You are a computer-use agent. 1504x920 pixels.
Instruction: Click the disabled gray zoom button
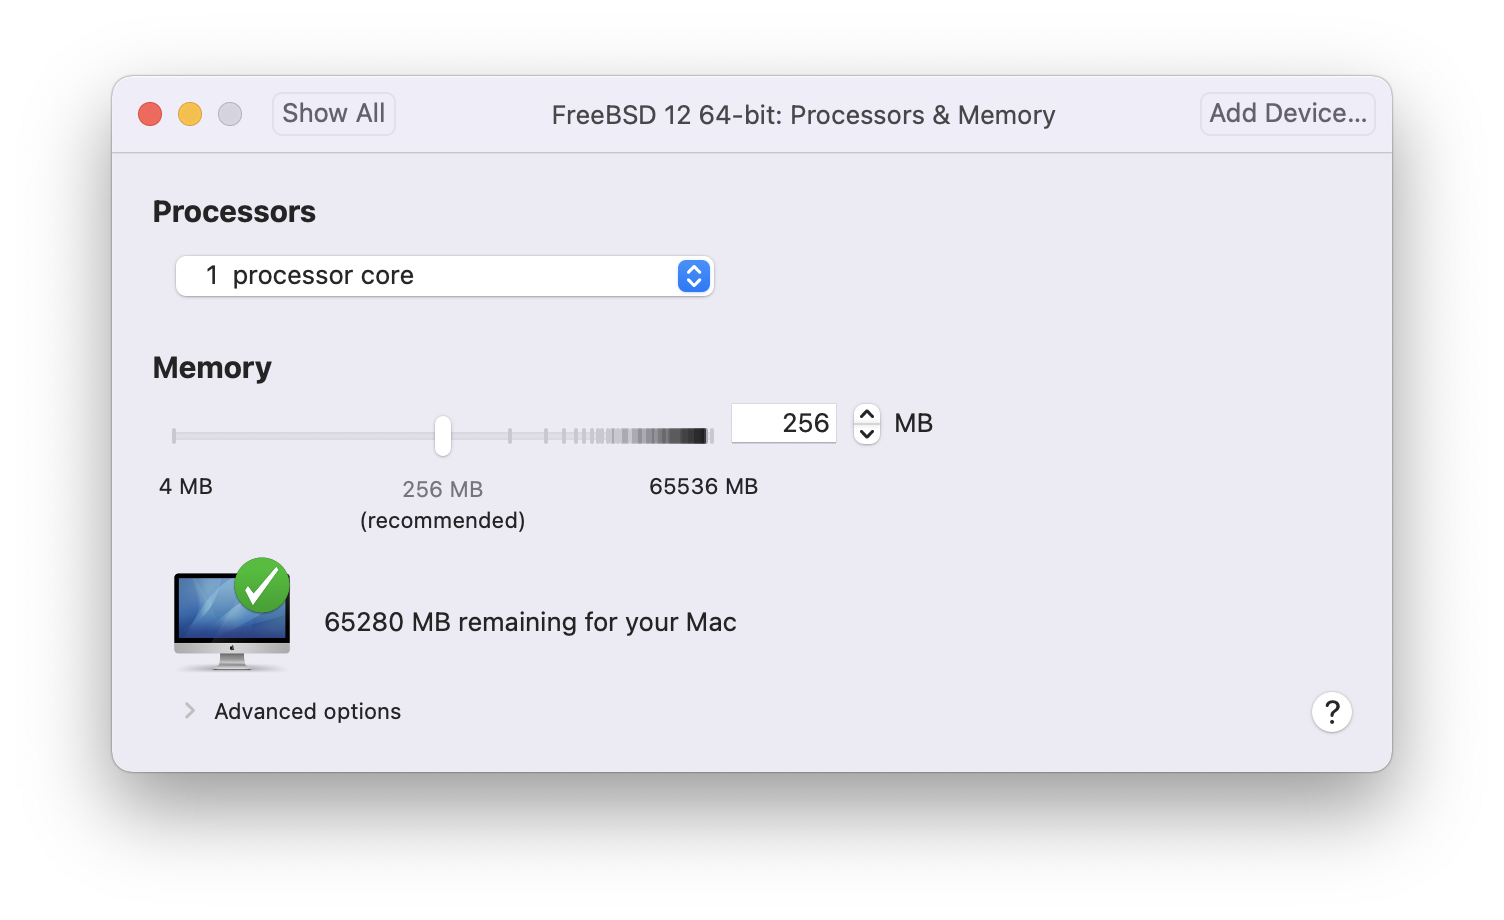coord(230,114)
